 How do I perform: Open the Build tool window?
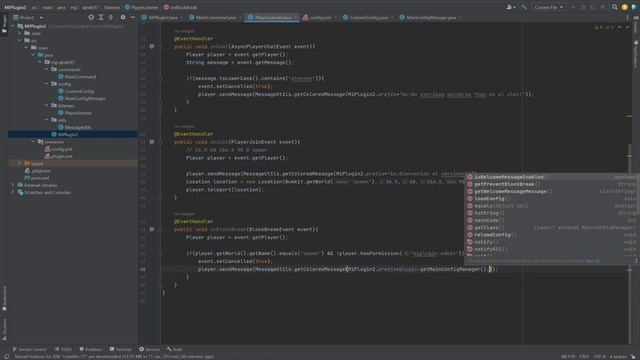click(x=175, y=349)
